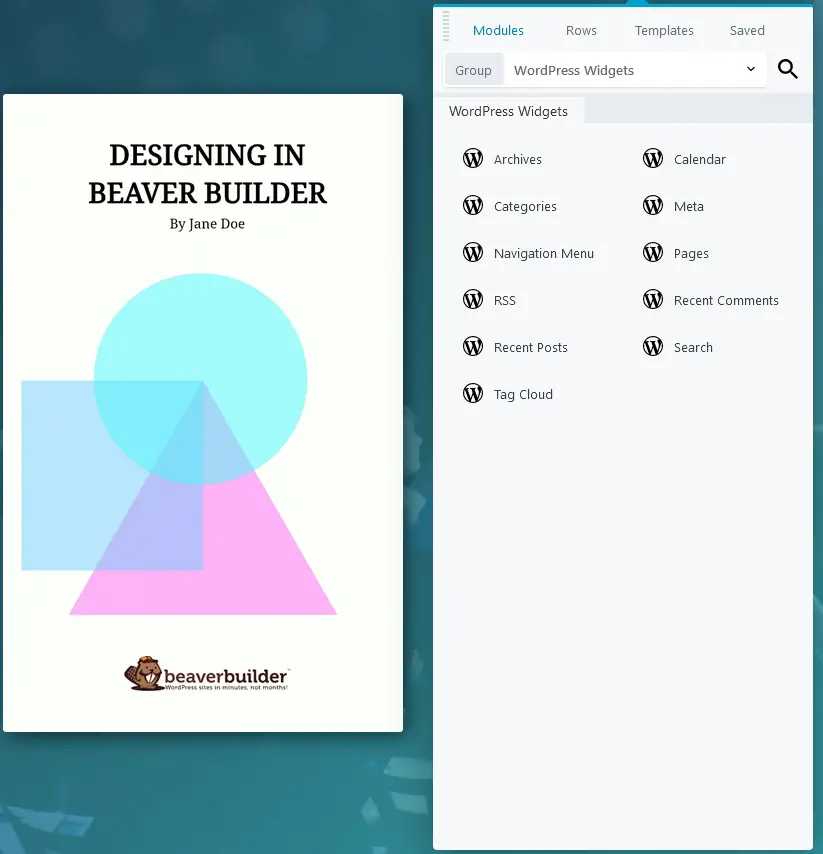Viewport: 823px width, 854px height.
Task: Switch to the Modules tab
Action: pyautogui.click(x=498, y=30)
